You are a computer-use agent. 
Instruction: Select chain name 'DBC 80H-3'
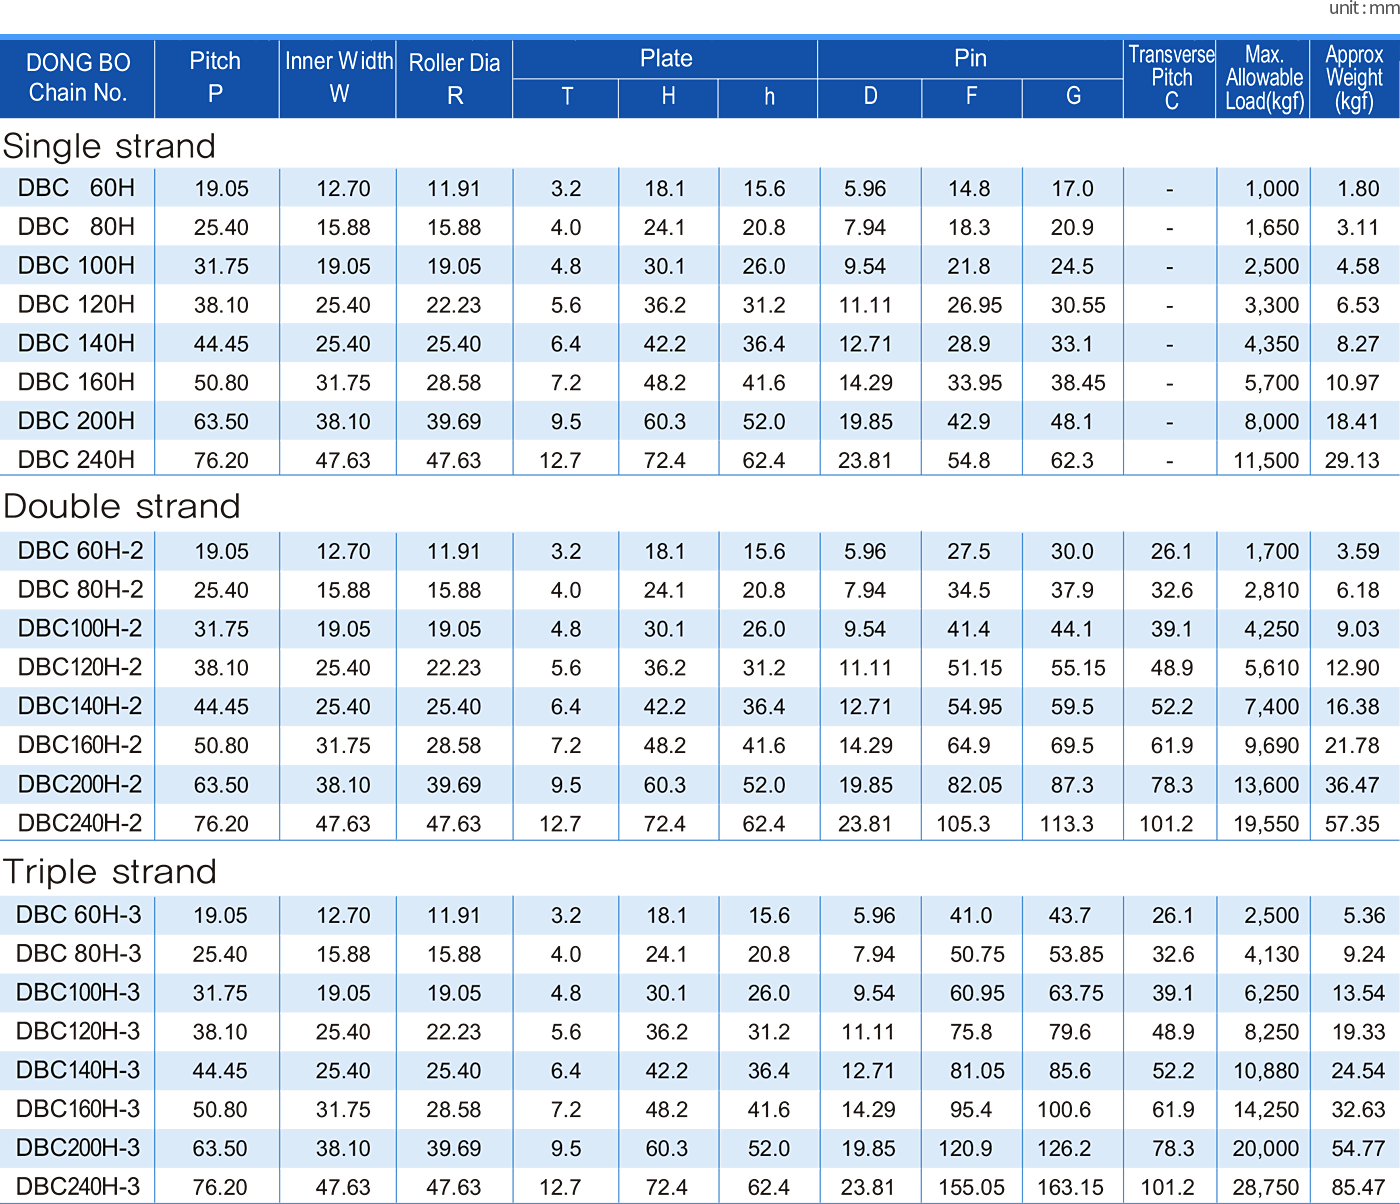(78, 954)
